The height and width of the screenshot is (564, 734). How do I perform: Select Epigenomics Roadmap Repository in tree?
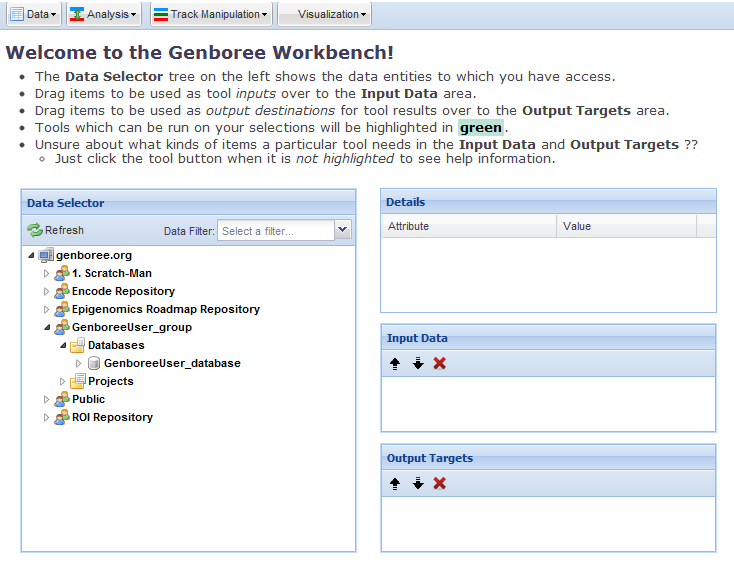[x=165, y=309]
